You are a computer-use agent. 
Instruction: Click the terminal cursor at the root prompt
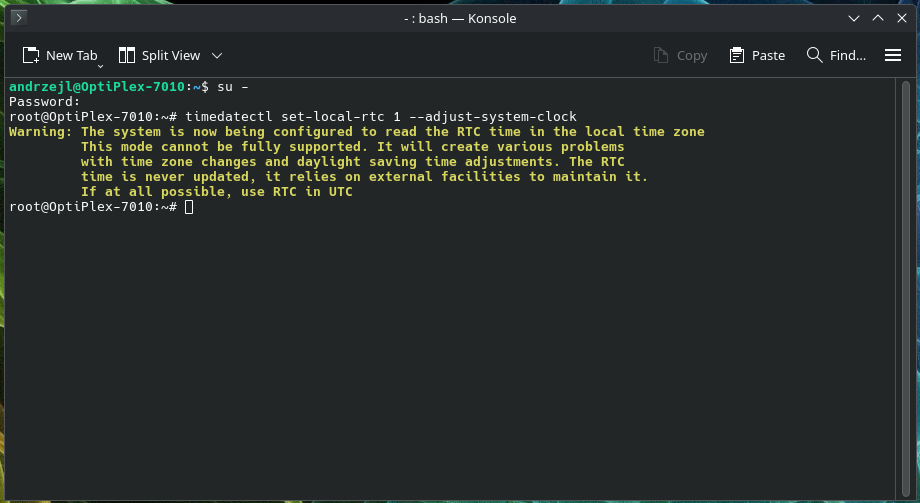click(189, 207)
